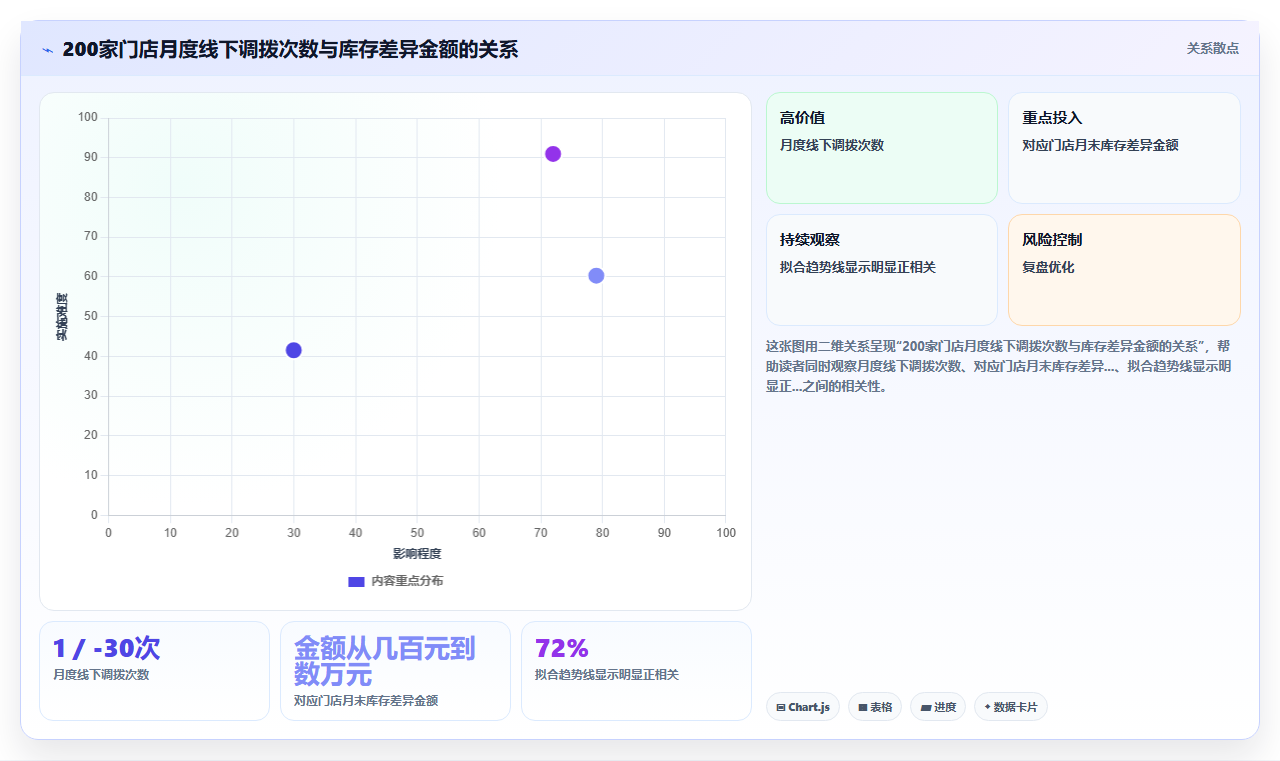Click the 1 / -30次 stat value
This screenshot has height=761, width=1280.
(107, 648)
